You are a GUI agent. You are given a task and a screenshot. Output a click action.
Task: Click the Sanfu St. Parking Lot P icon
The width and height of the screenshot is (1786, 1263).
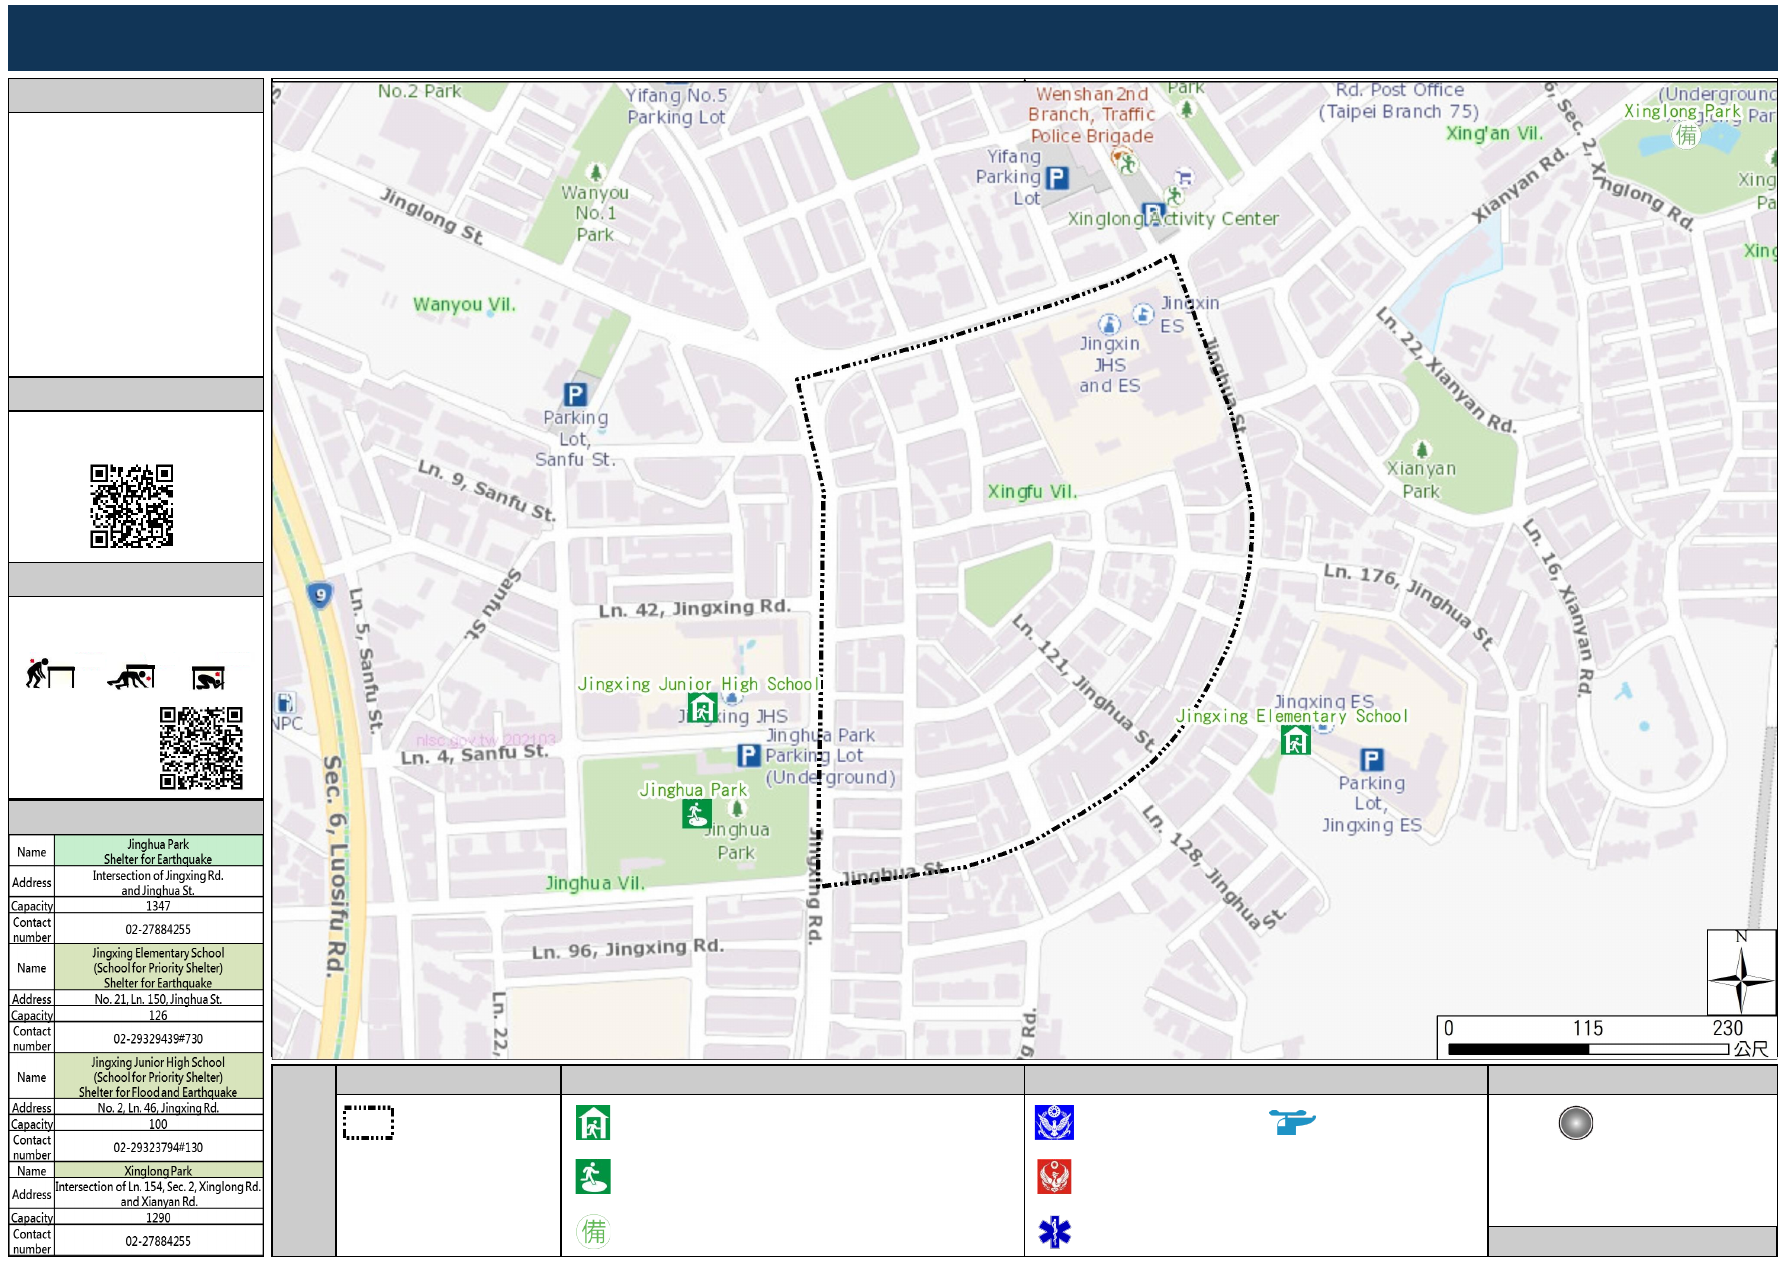[x=575, y=394]
